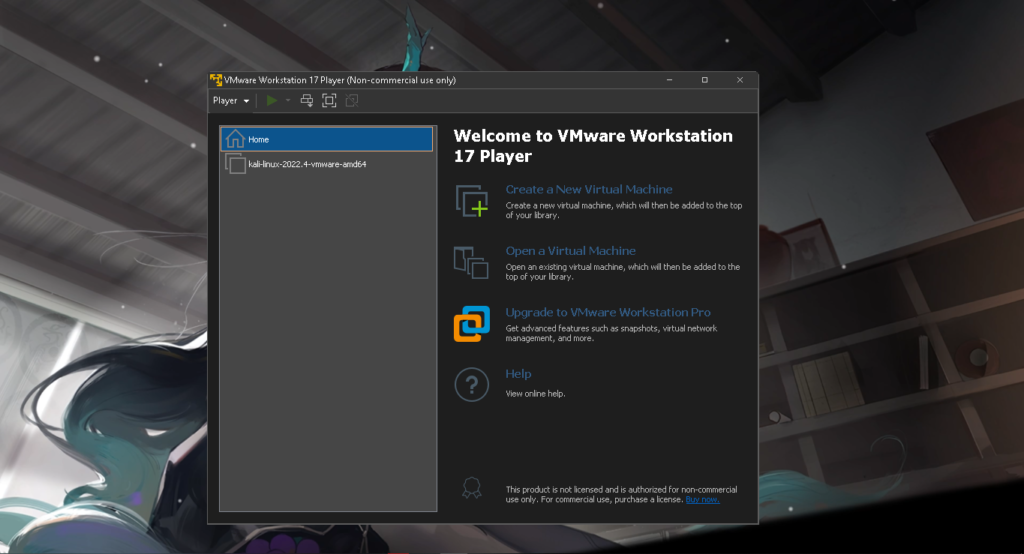Click the kali-linux VM icon
1024x554 pixels.
(235, 164)
